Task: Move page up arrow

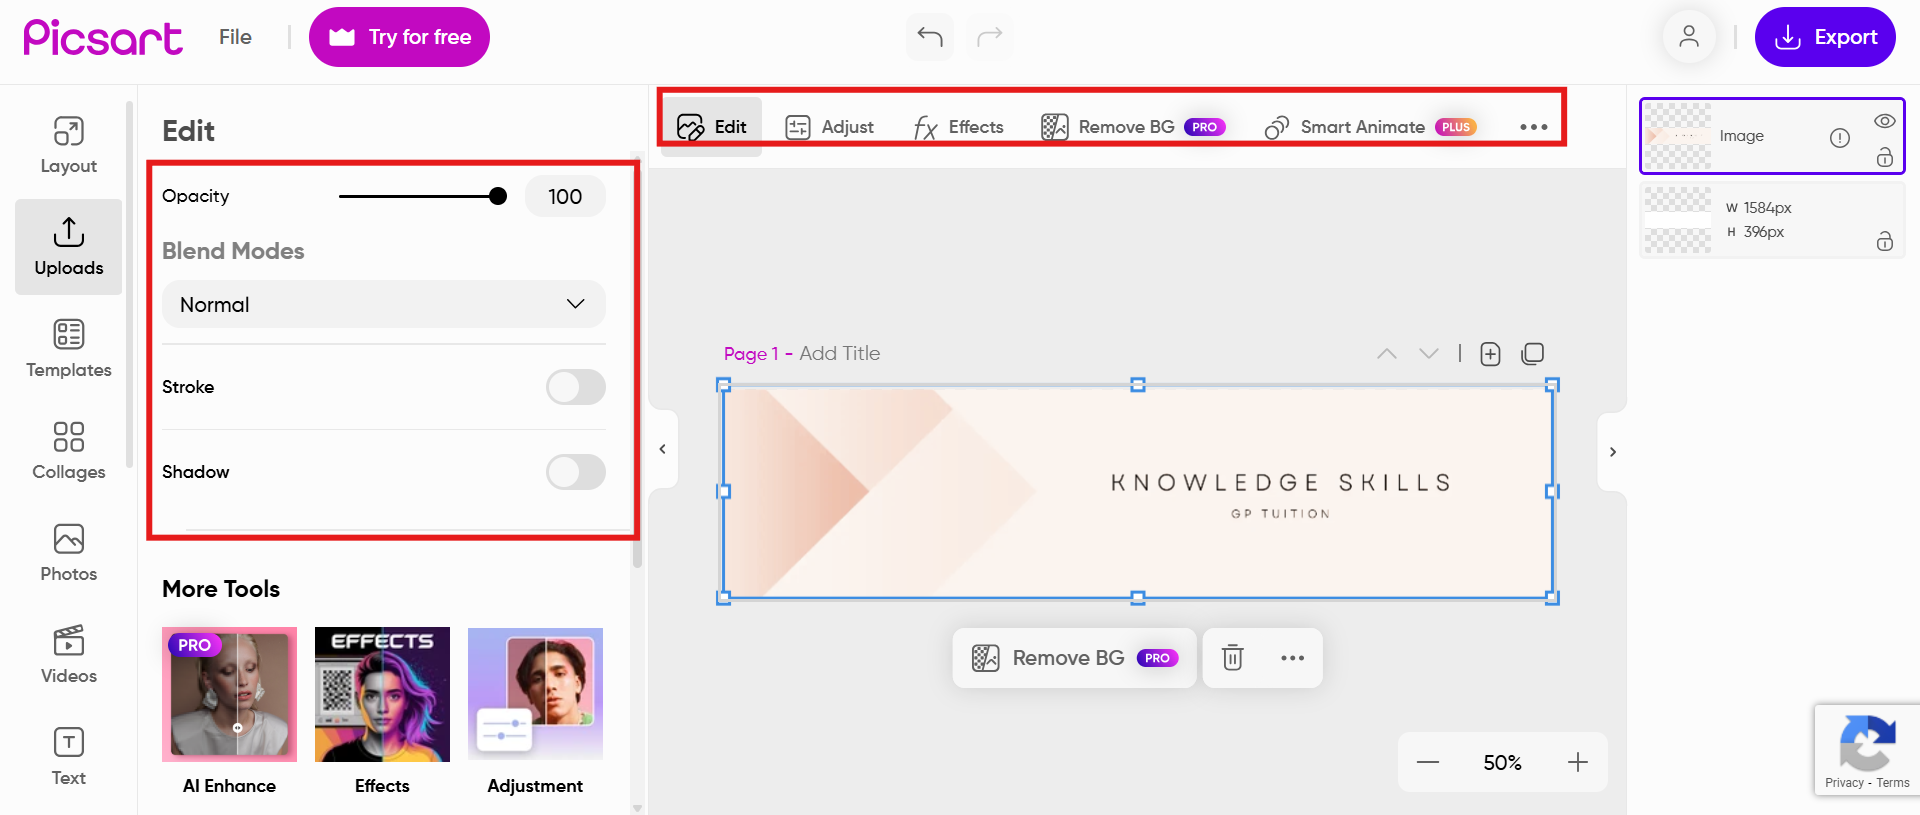Action: point(1387,354)
